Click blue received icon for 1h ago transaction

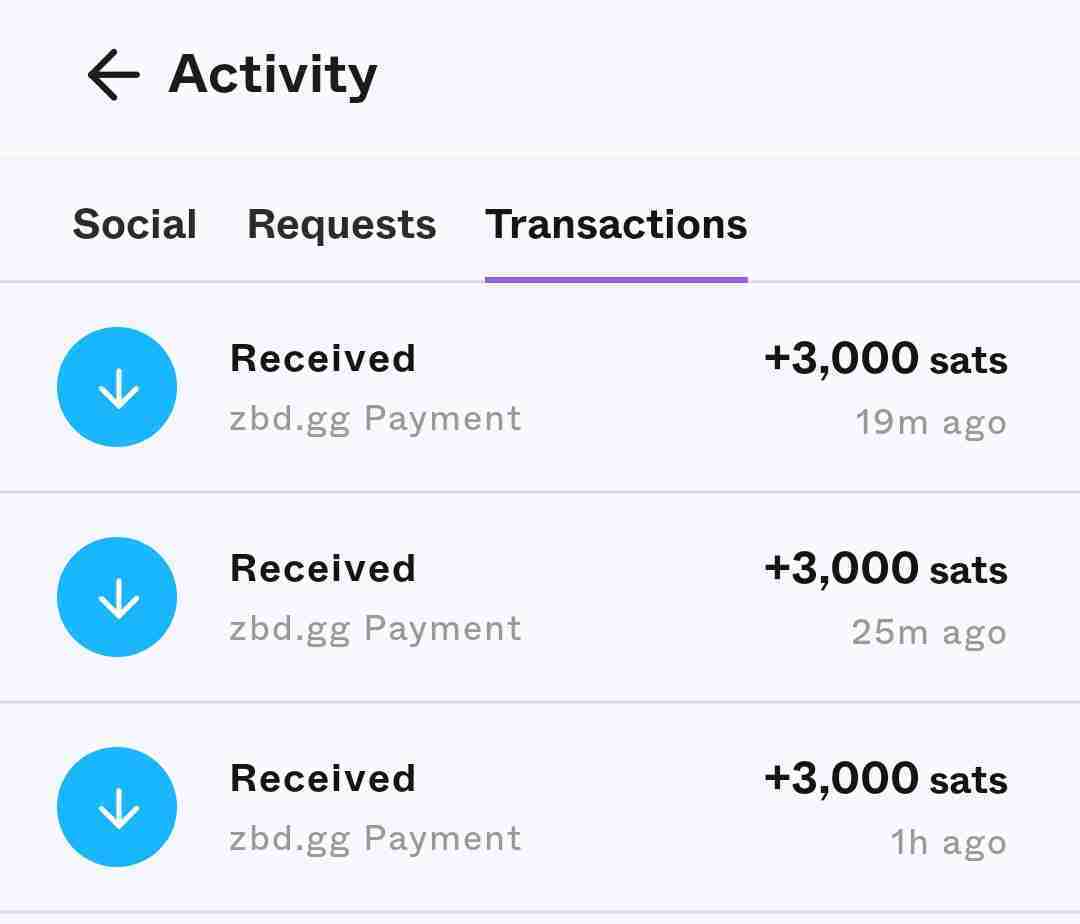point(117,807)
